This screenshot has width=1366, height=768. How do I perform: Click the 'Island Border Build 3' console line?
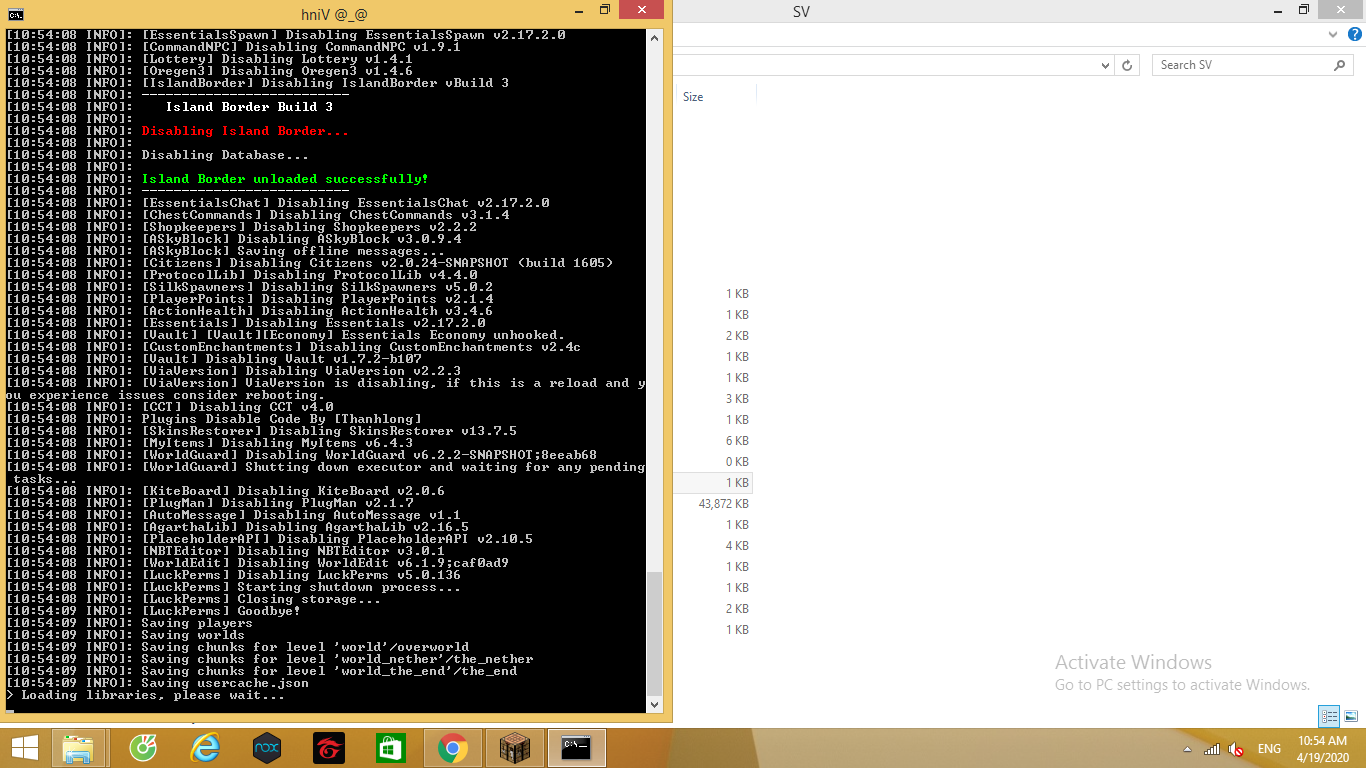pos(249,107)
